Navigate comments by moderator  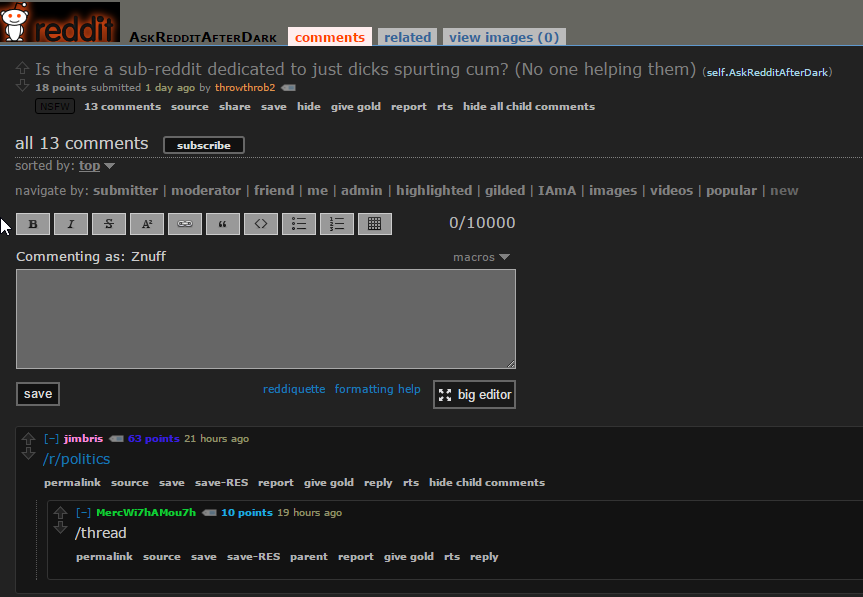coord(206,190)
